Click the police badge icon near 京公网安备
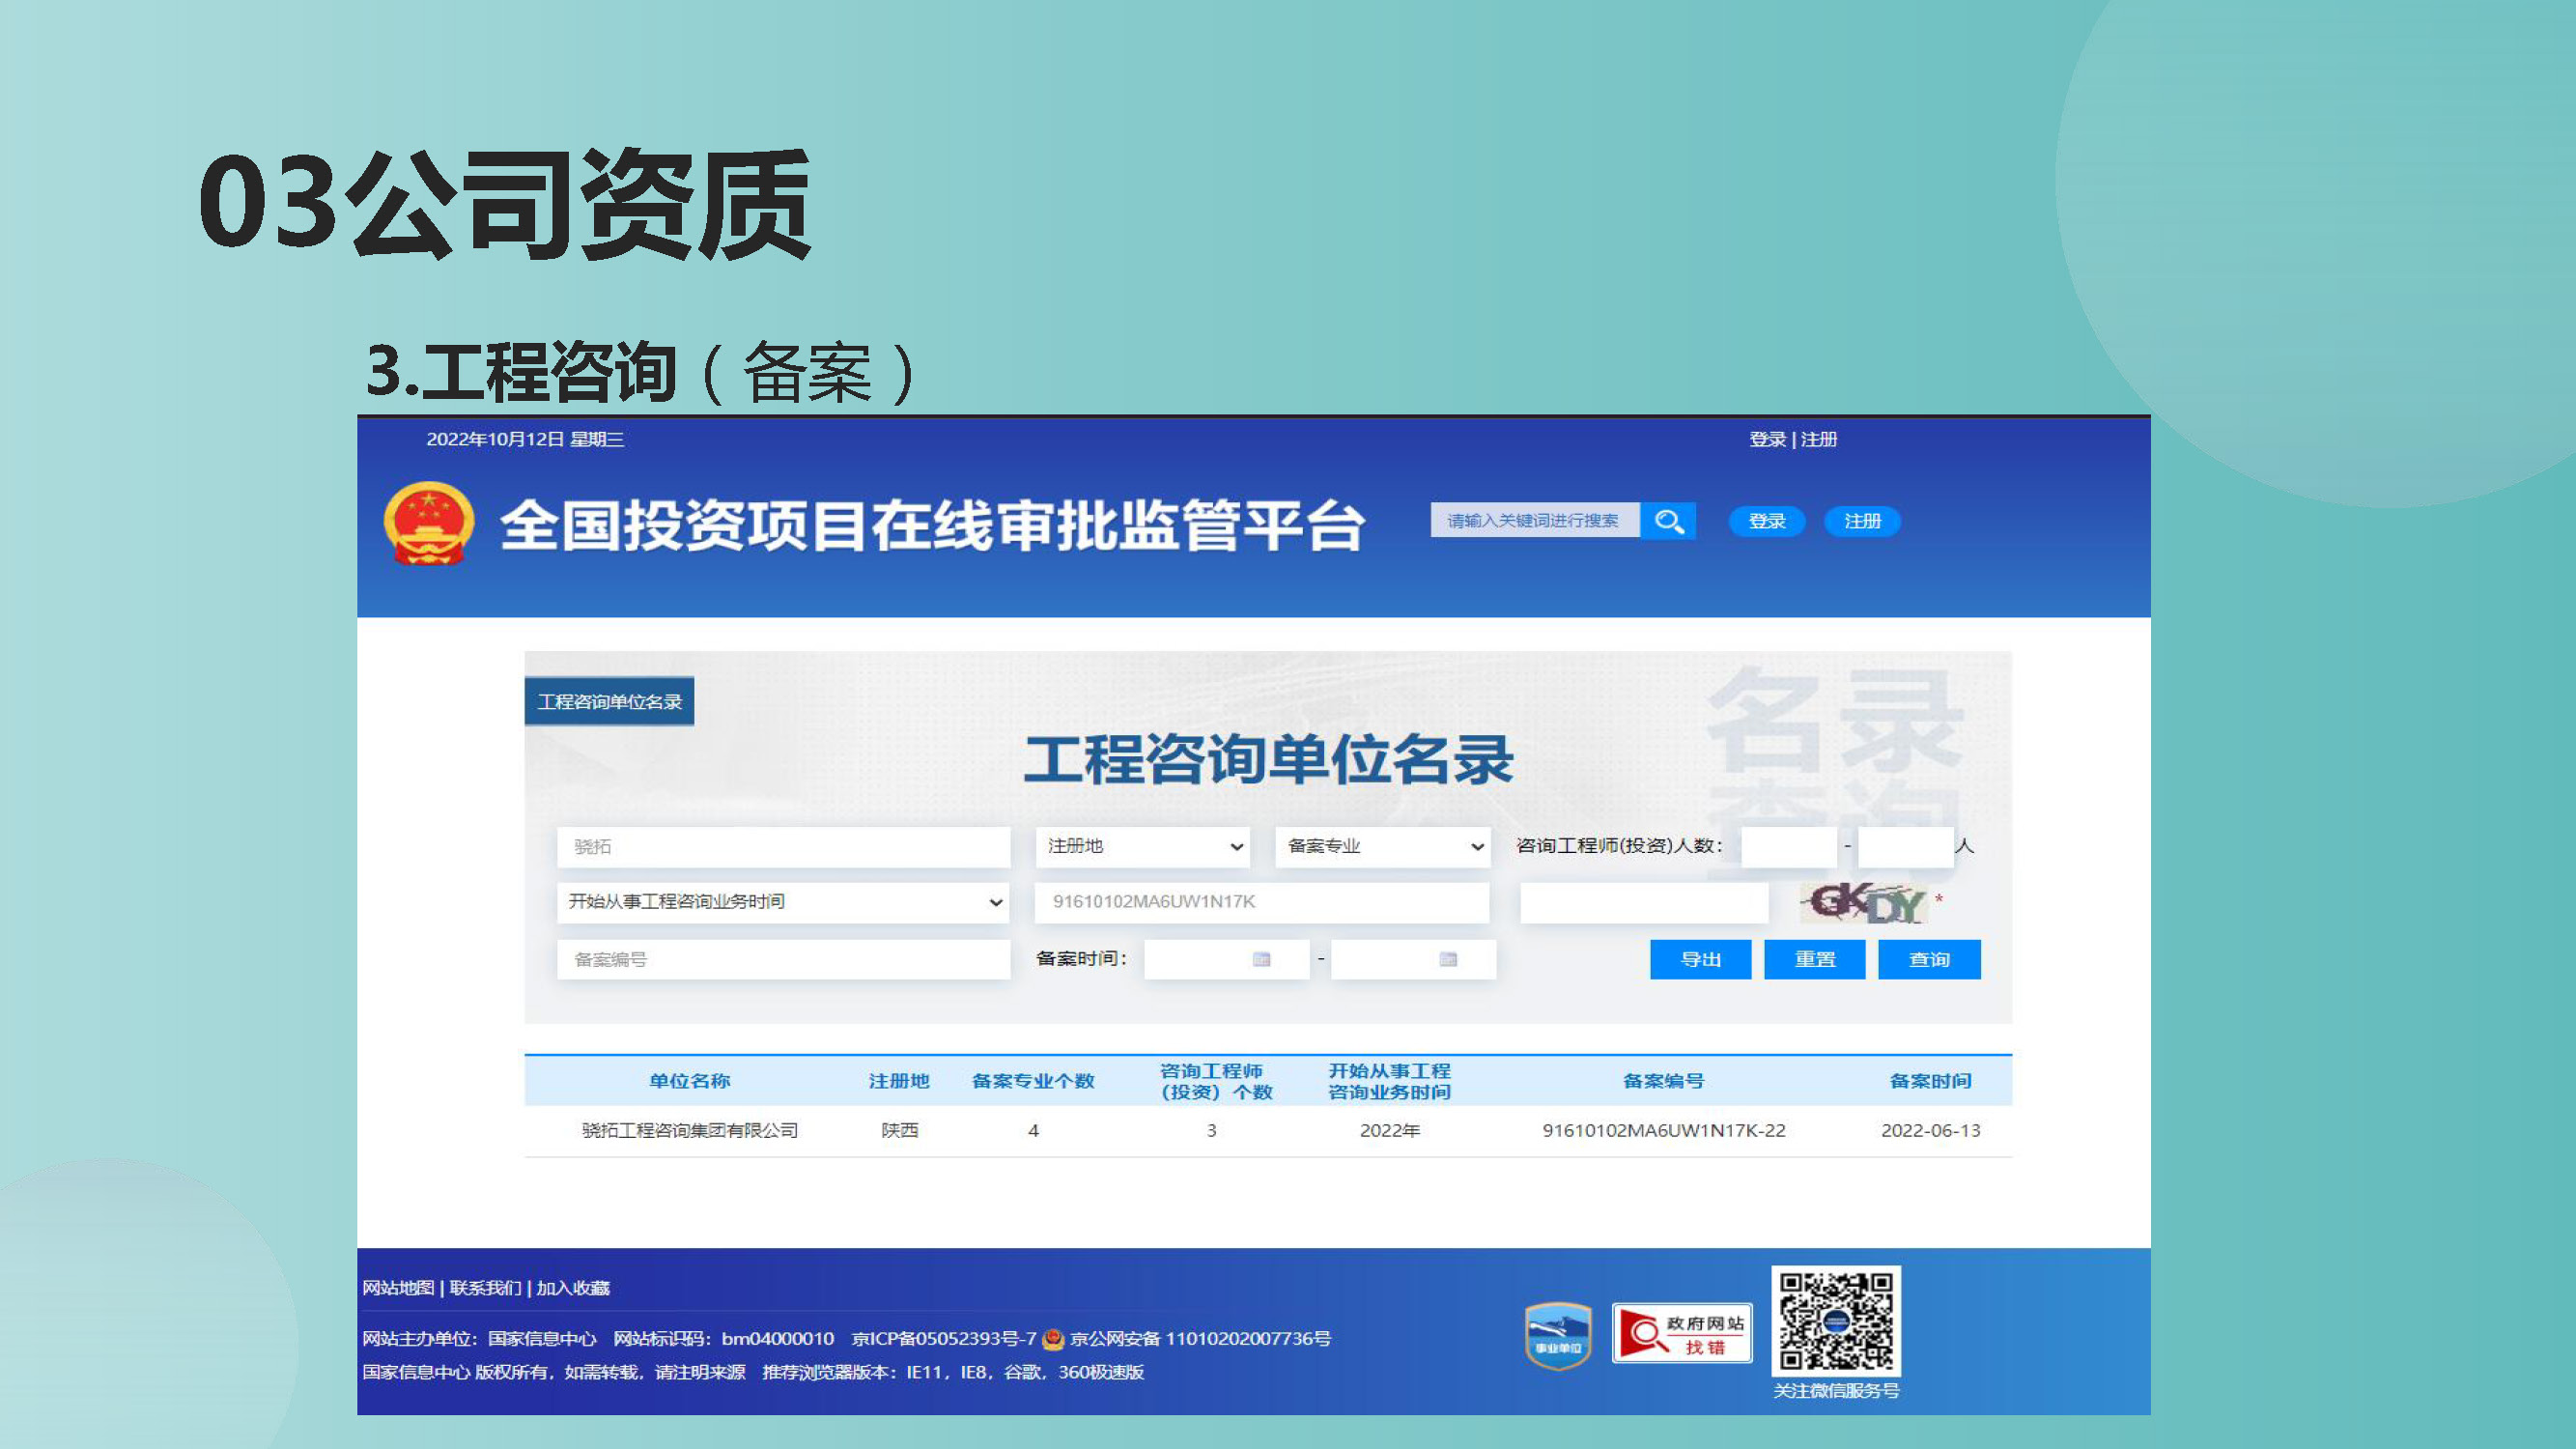This screenshot has width=2576, height=1449. tap(1053, 1338)
